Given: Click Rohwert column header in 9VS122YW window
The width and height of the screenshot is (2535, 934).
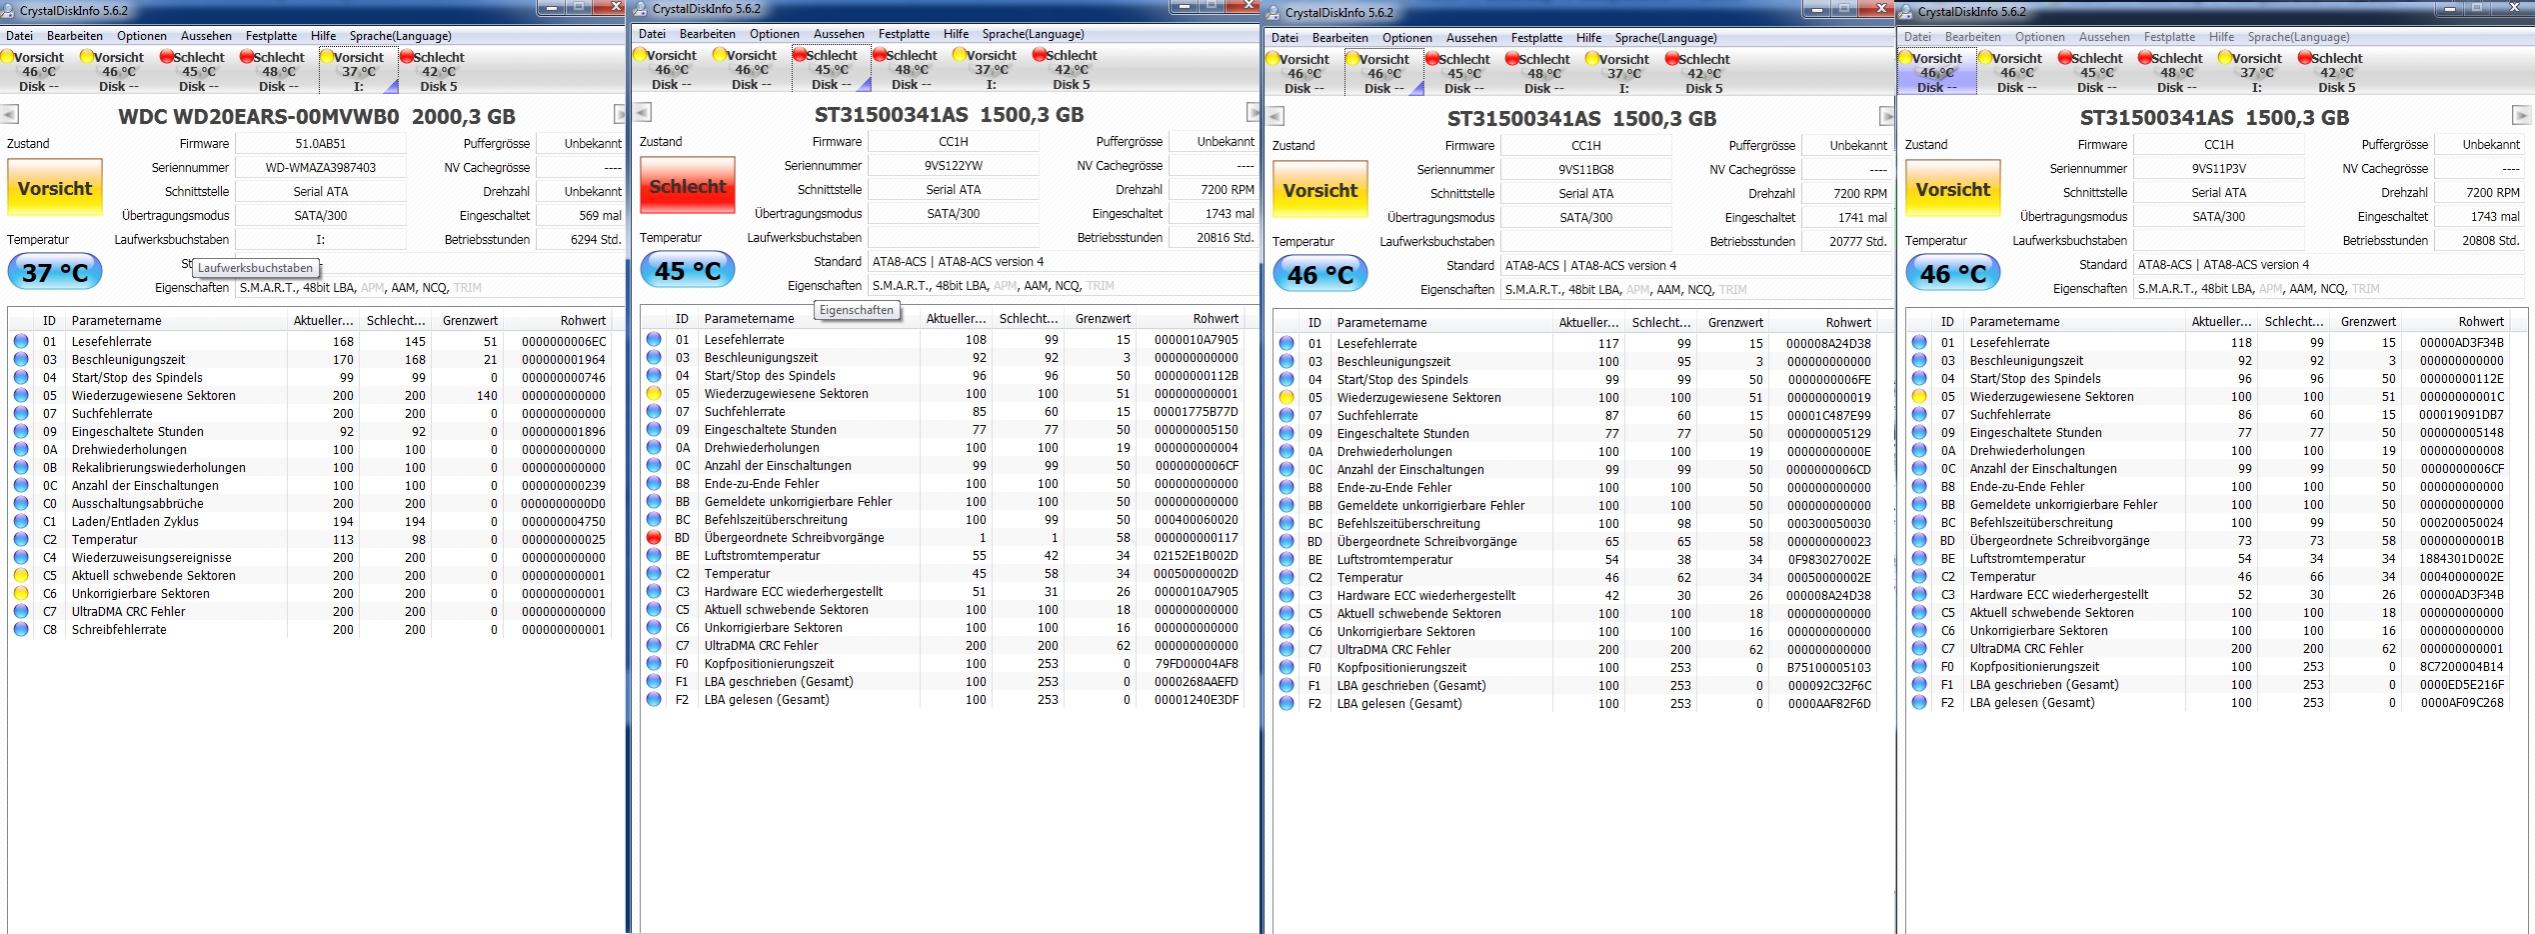Looking at the screenshot, I should (x=1192, y=319).
